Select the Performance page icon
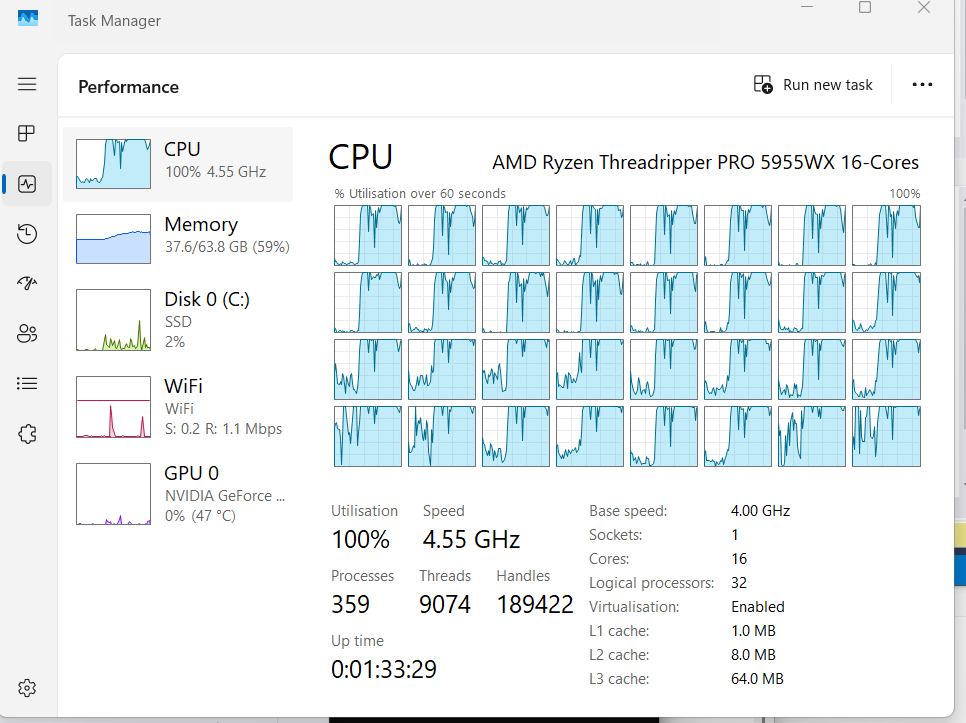Viewport: 966px width, 723px height. coord(27,184)
